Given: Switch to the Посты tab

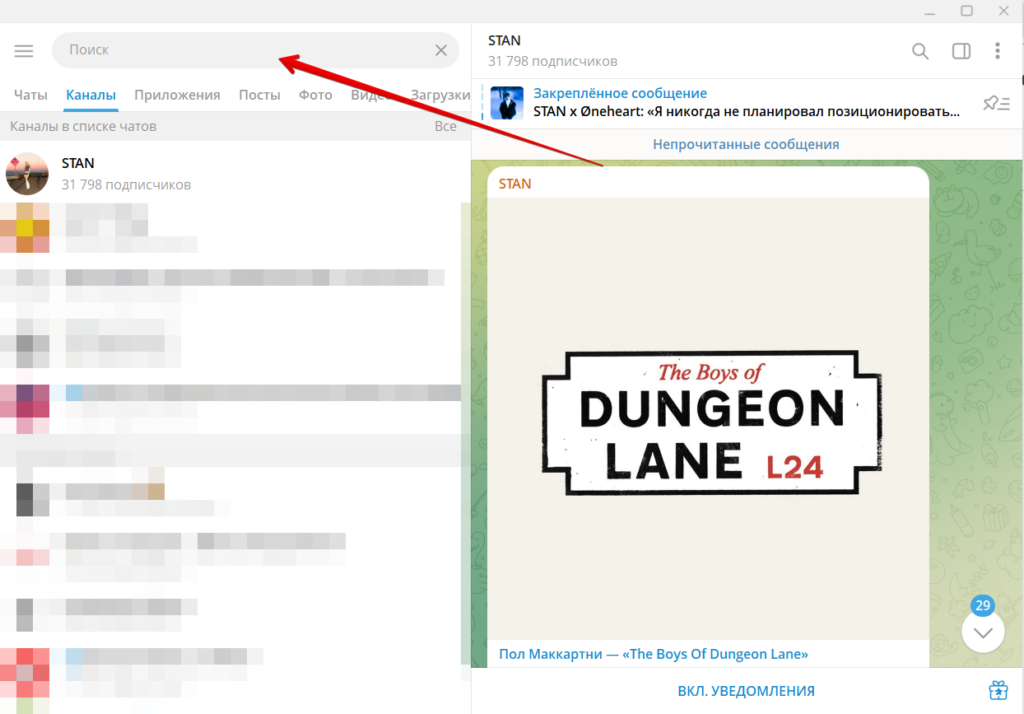Looking at the screenshot, I should point(259,95).
